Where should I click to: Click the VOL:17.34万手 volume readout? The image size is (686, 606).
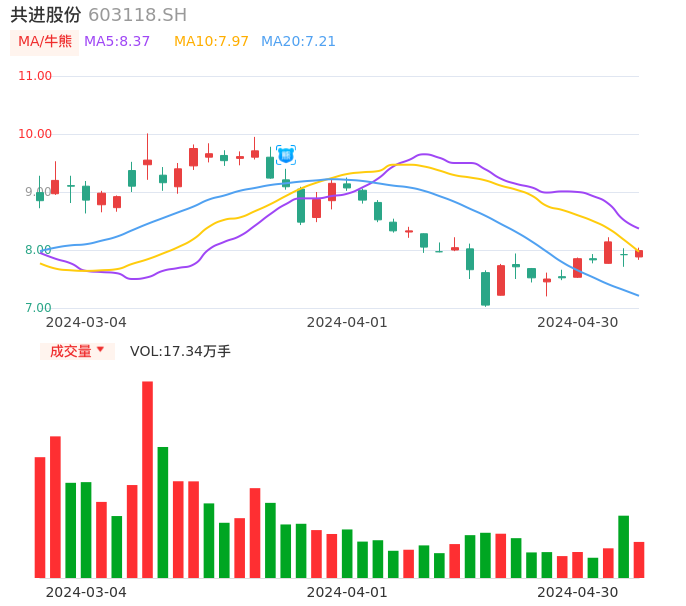point(180,351)
